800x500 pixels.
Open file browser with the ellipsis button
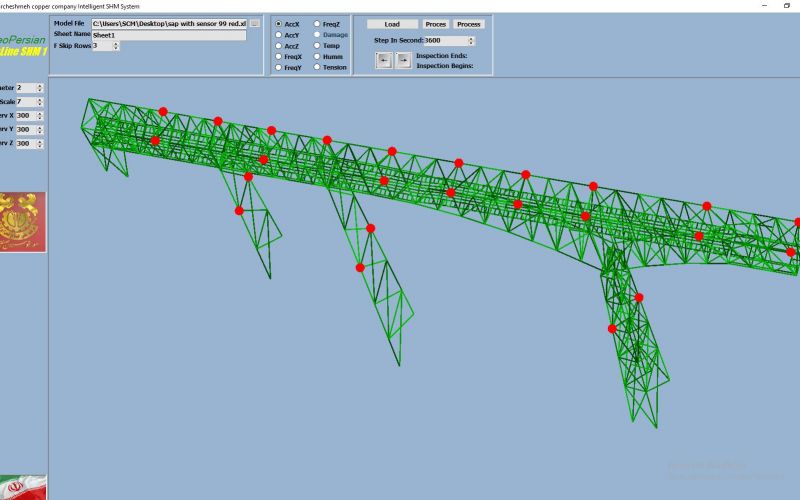(255, 23)
